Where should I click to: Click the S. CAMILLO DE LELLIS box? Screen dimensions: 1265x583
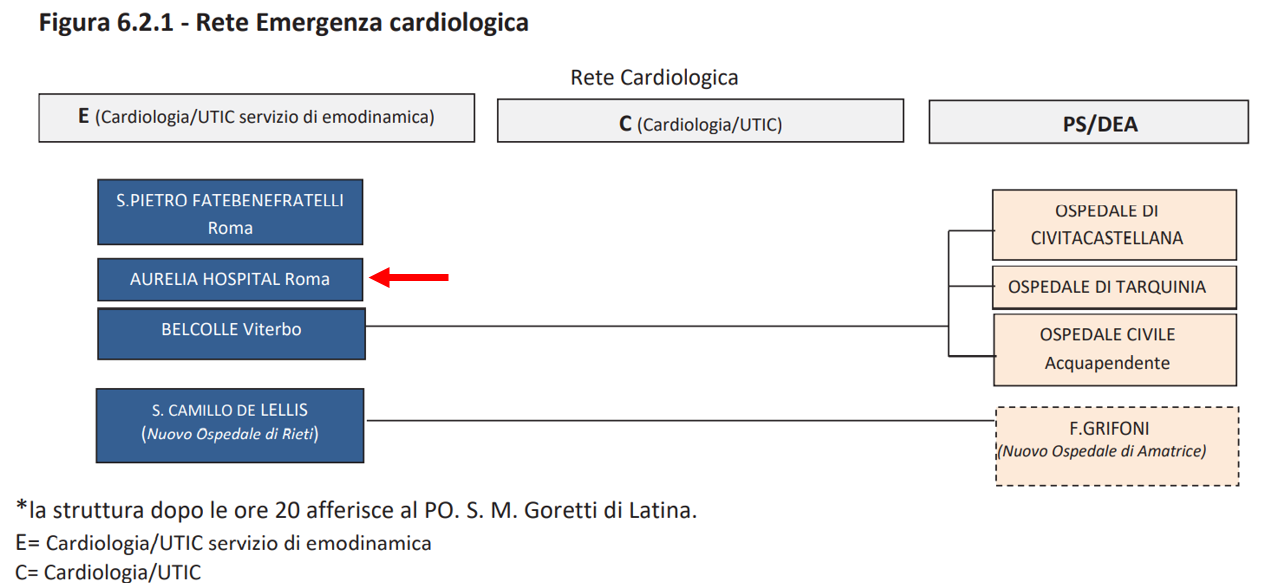pos(230,425)
